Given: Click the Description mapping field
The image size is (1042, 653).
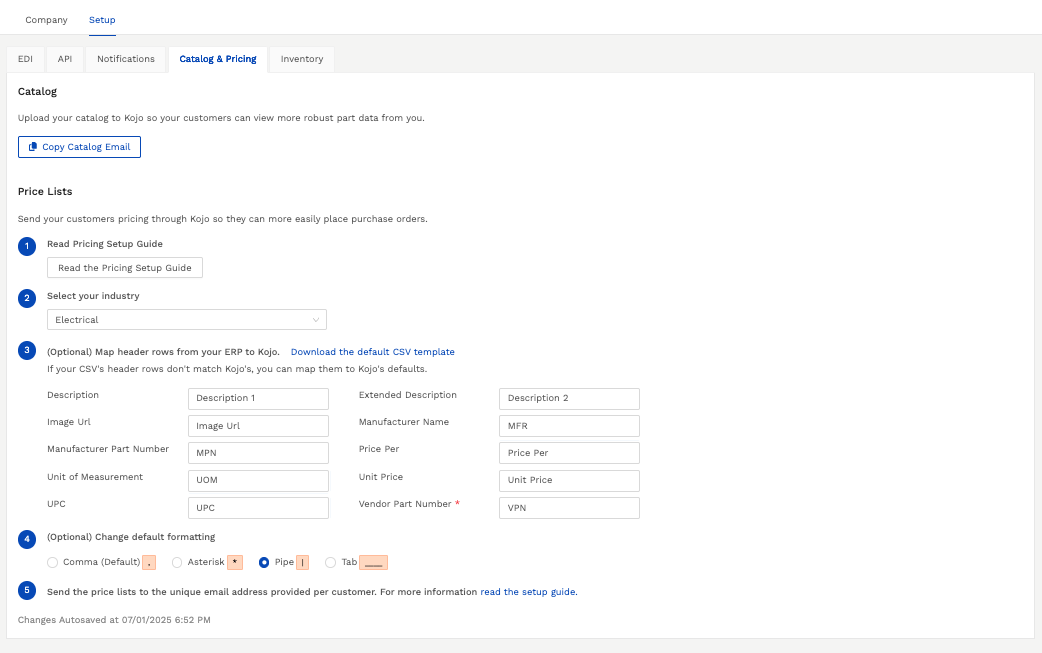Looking at the screenshot, I should (259, 399).
